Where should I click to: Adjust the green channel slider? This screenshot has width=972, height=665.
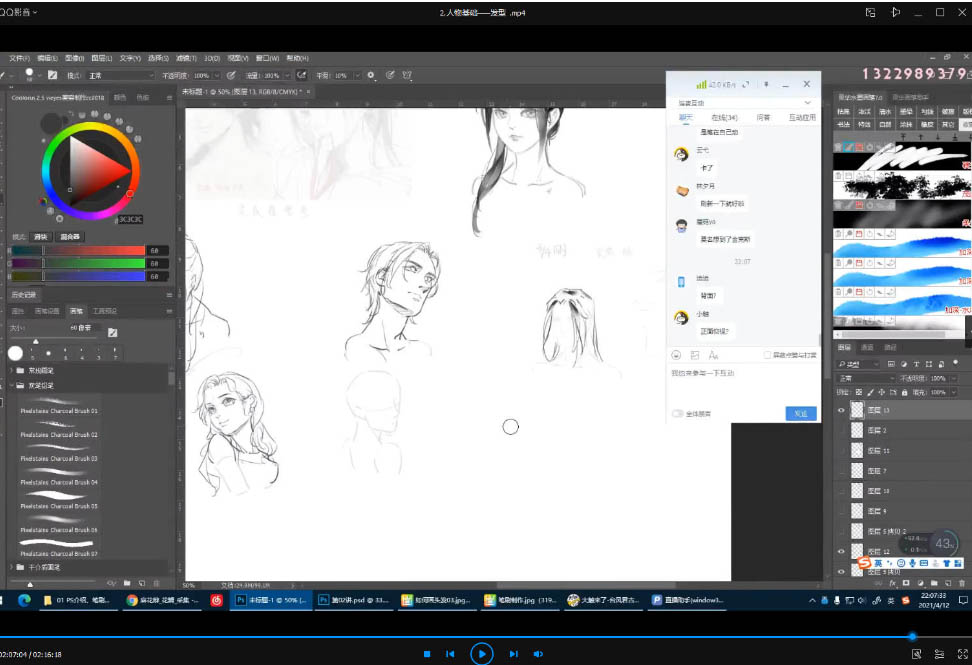tap(78, 263)
